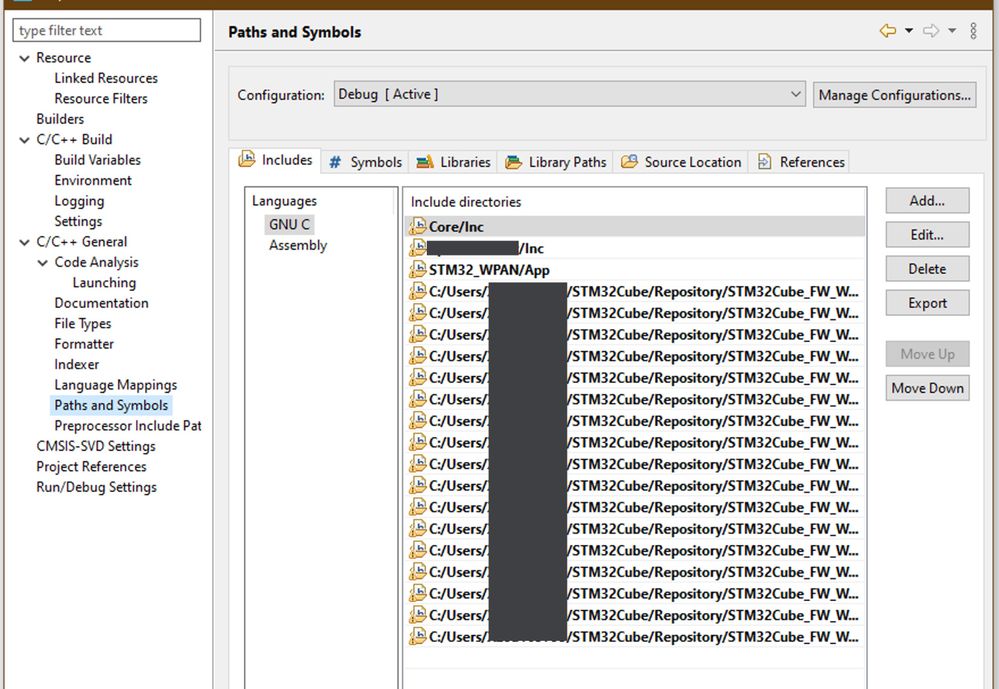Select the STM32_WPAN/App include directory

635,270
